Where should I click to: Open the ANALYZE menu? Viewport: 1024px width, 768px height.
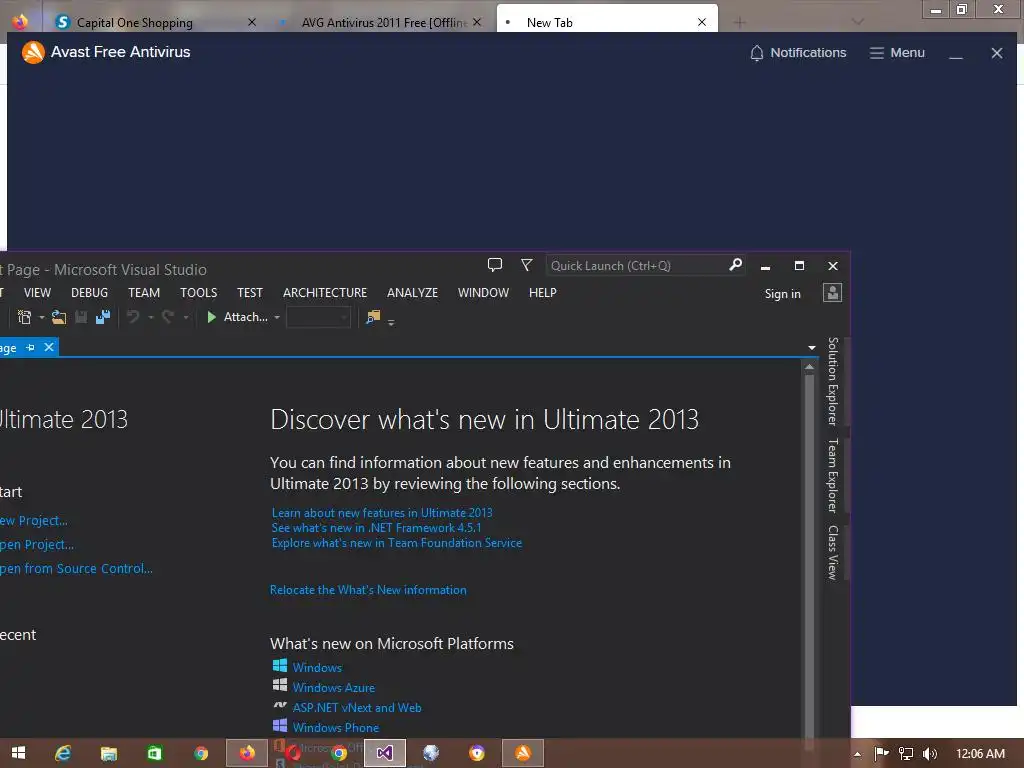[412, 293]
